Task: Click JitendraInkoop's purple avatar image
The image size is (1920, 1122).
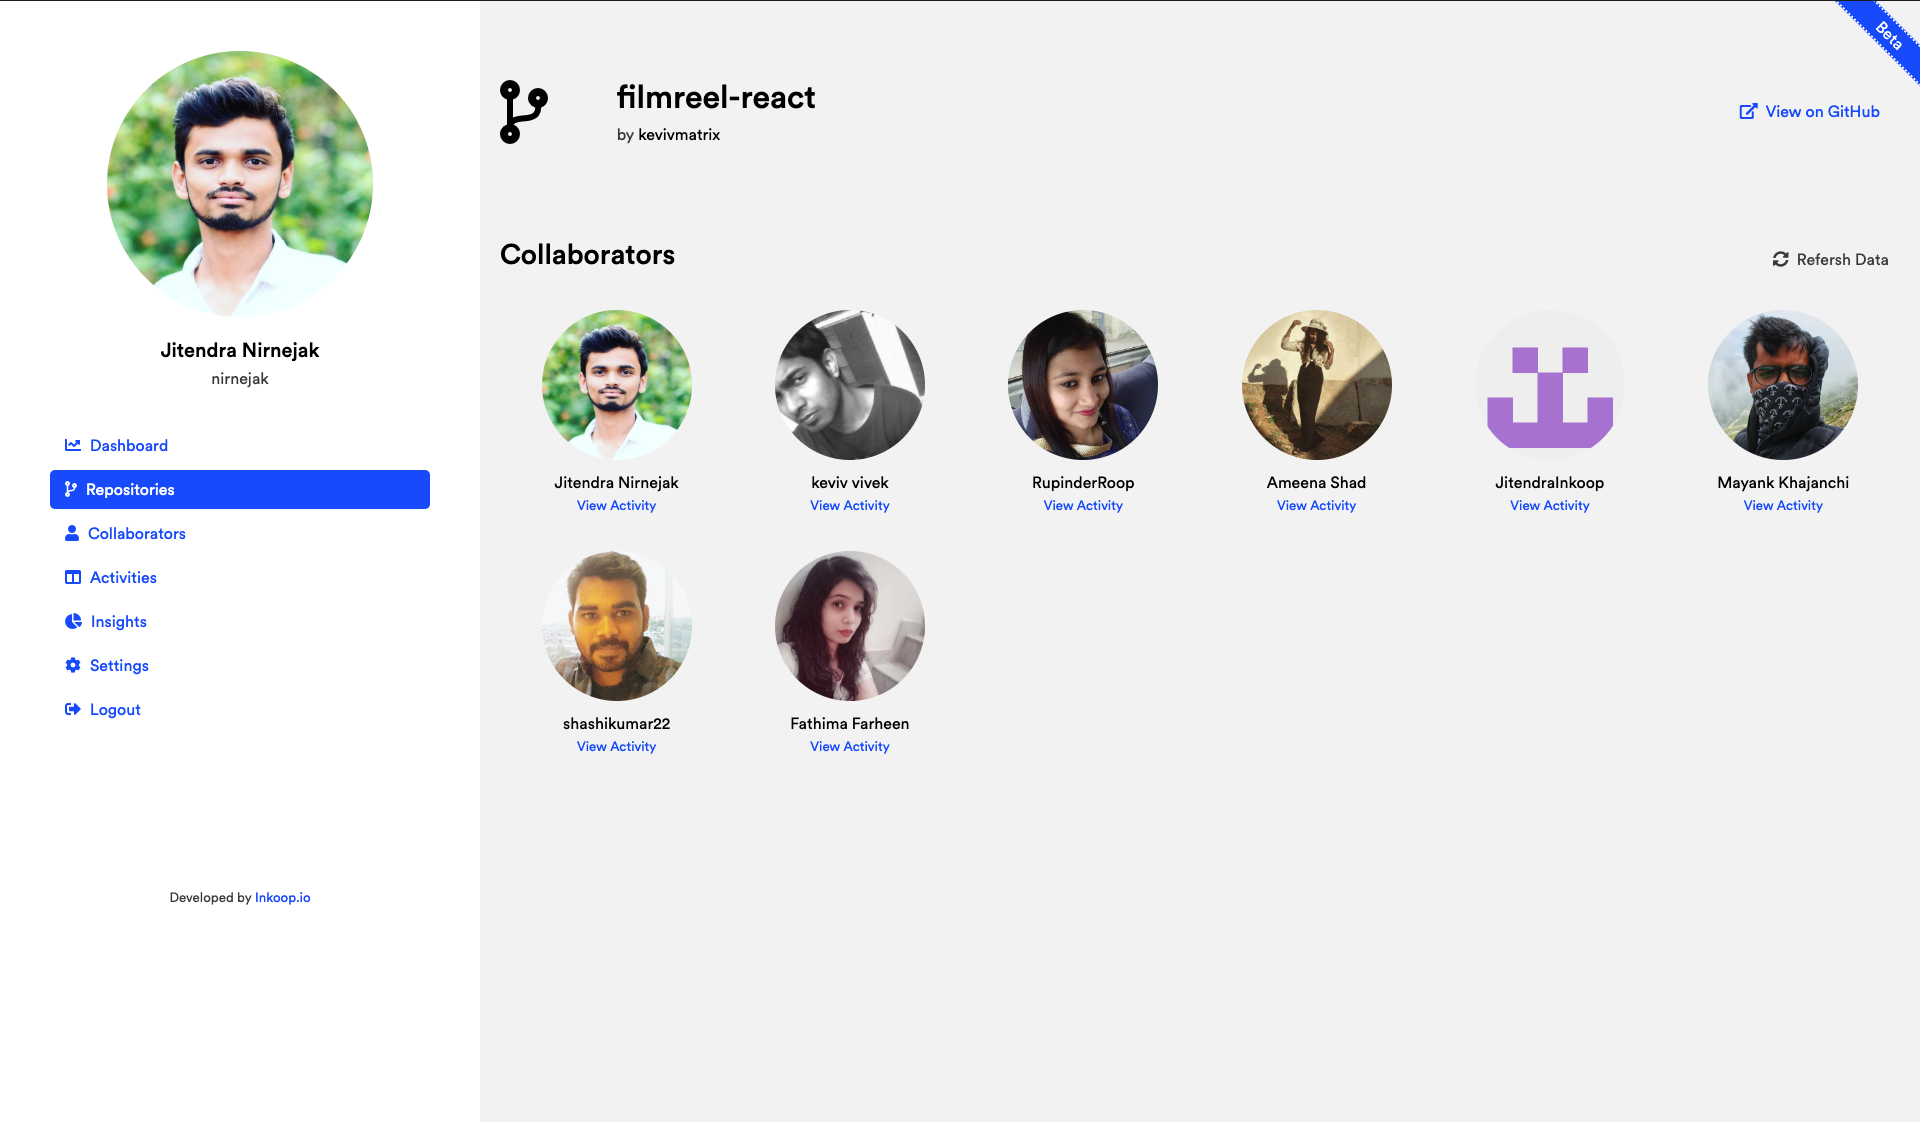Action: click(1549, 385)
